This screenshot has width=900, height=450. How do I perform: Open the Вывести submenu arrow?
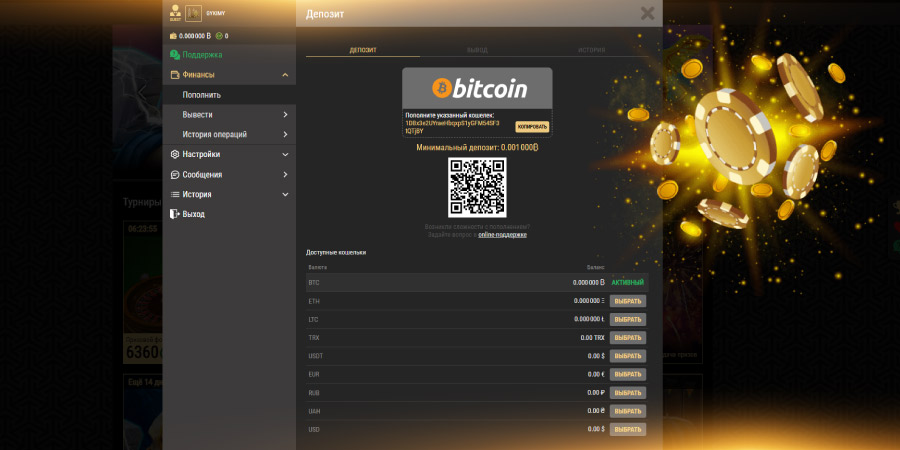tap(285, 115)
